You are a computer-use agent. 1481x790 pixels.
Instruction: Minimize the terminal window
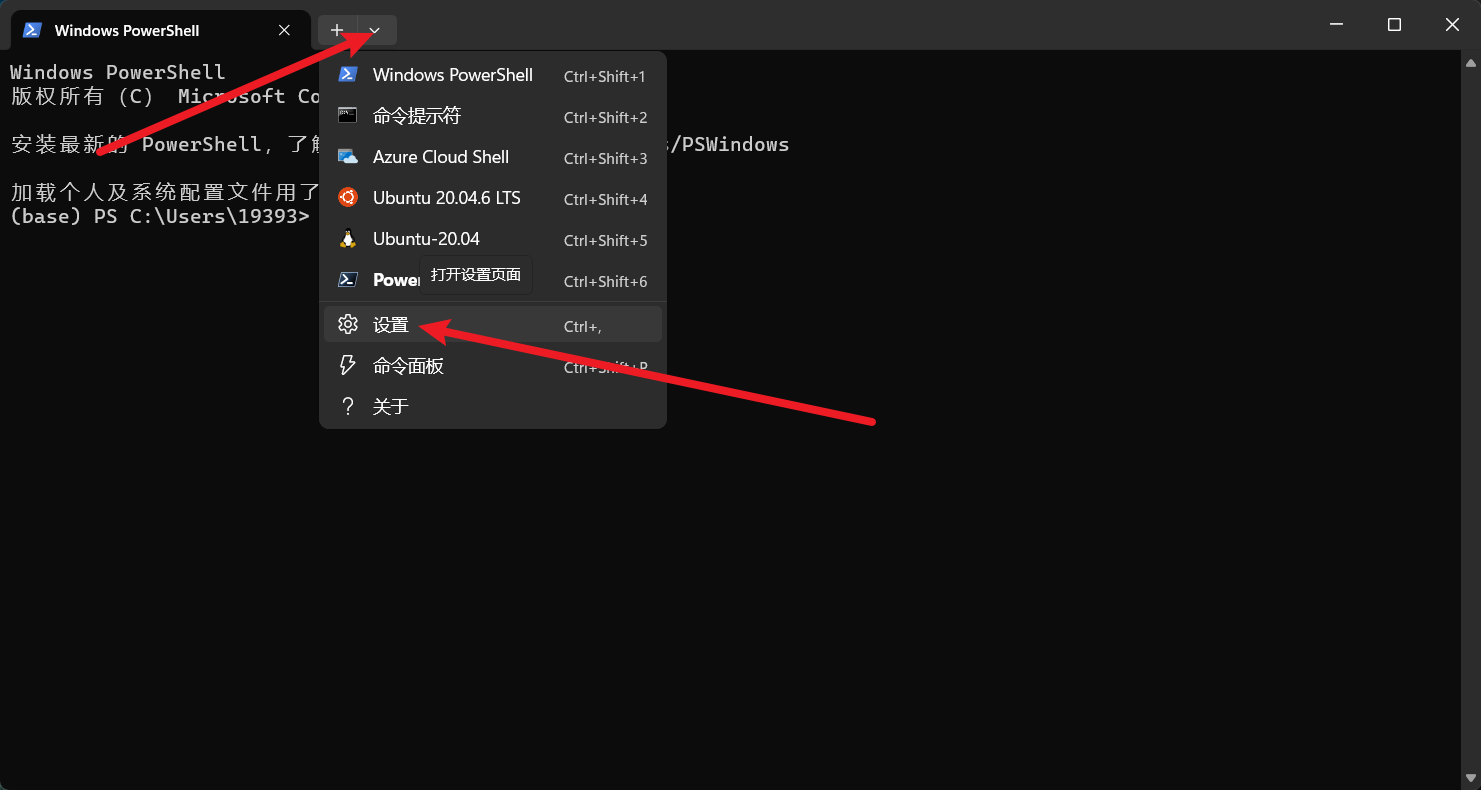tap(1336, 25)
